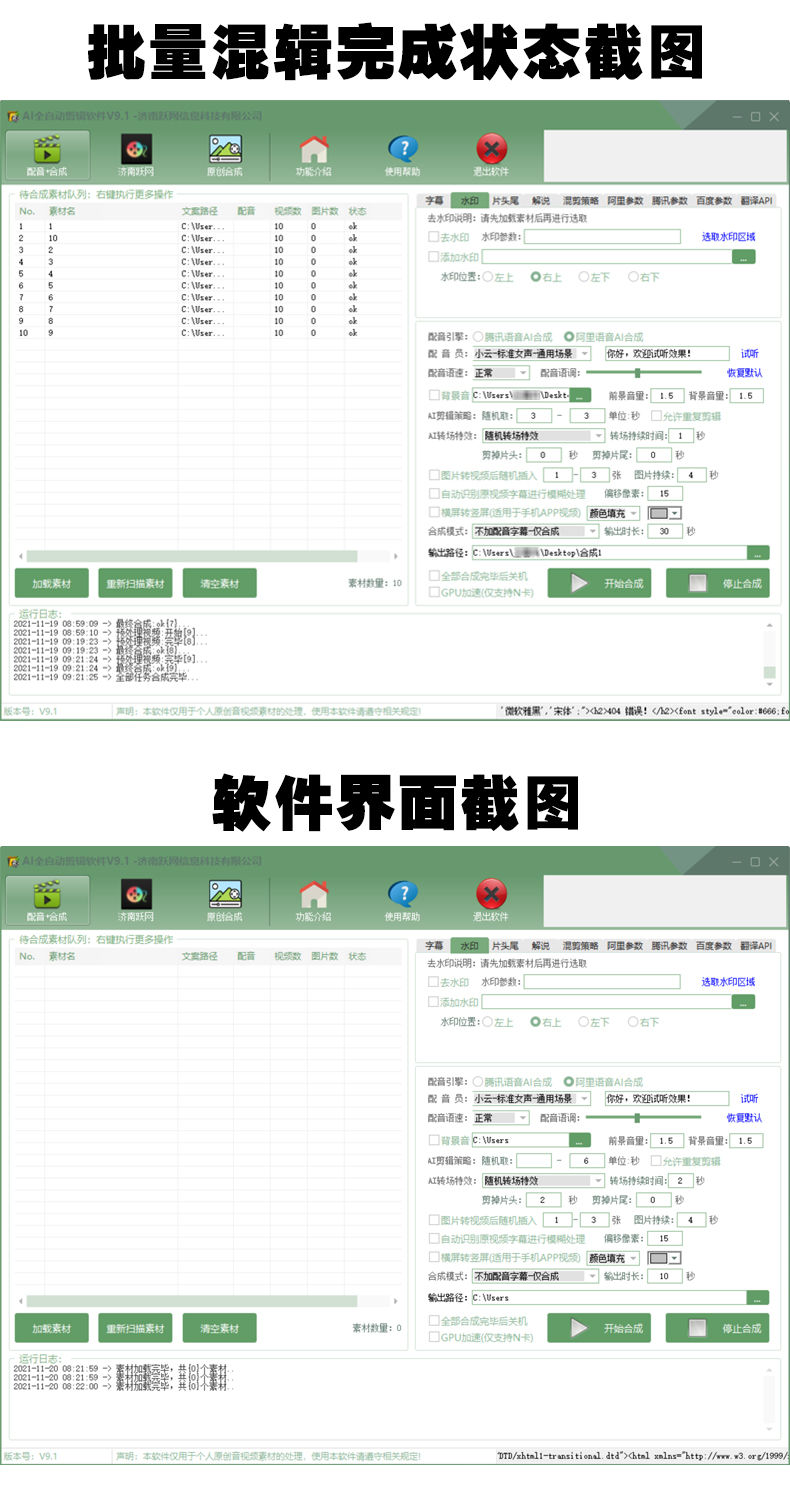Tick 全部合成完毕后关机 checkbox in lower window
This screenshot has height=1497, width=790.
[434, 1321]
